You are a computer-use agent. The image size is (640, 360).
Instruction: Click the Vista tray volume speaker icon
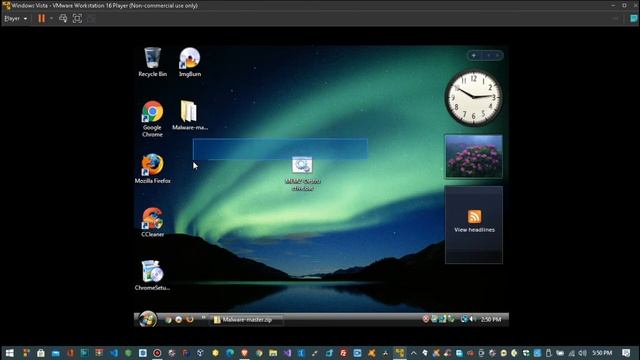[472, 319]
